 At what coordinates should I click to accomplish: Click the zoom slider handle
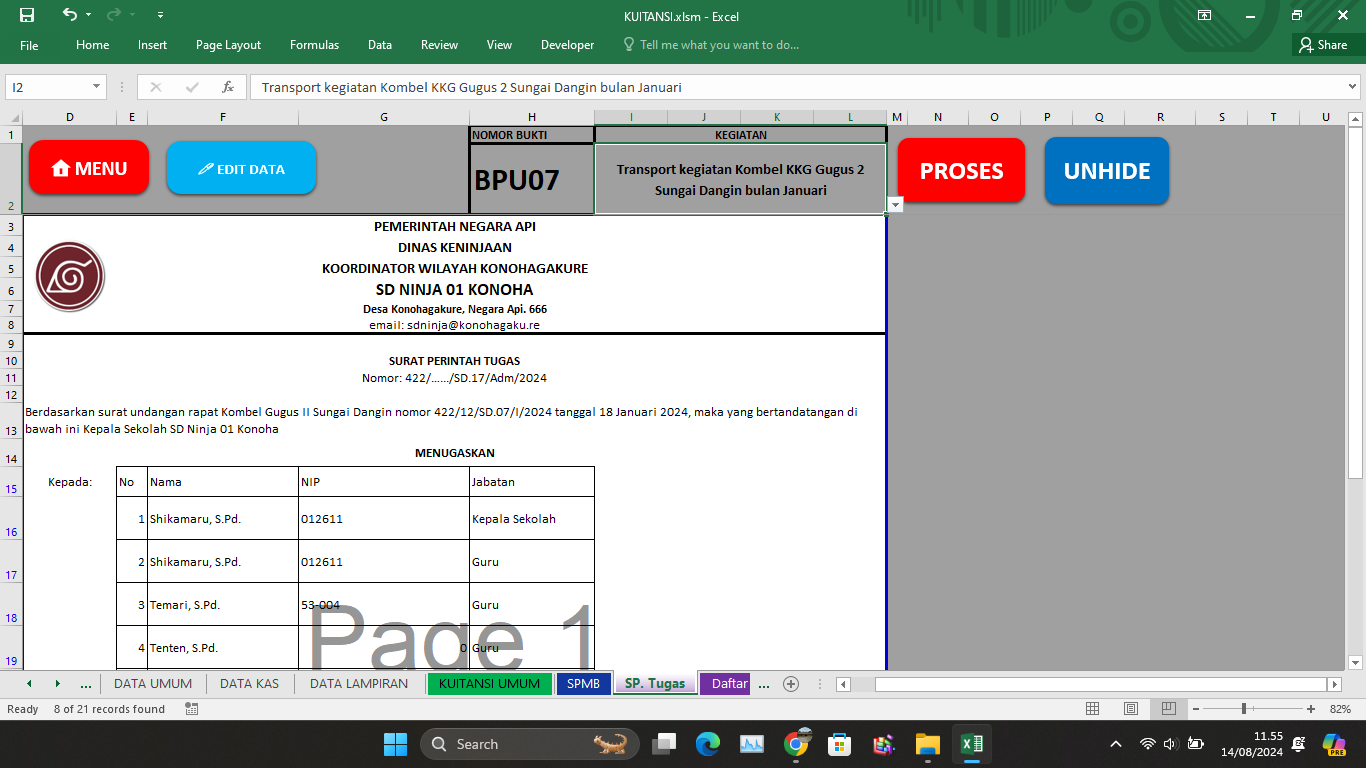point(1243,709)
